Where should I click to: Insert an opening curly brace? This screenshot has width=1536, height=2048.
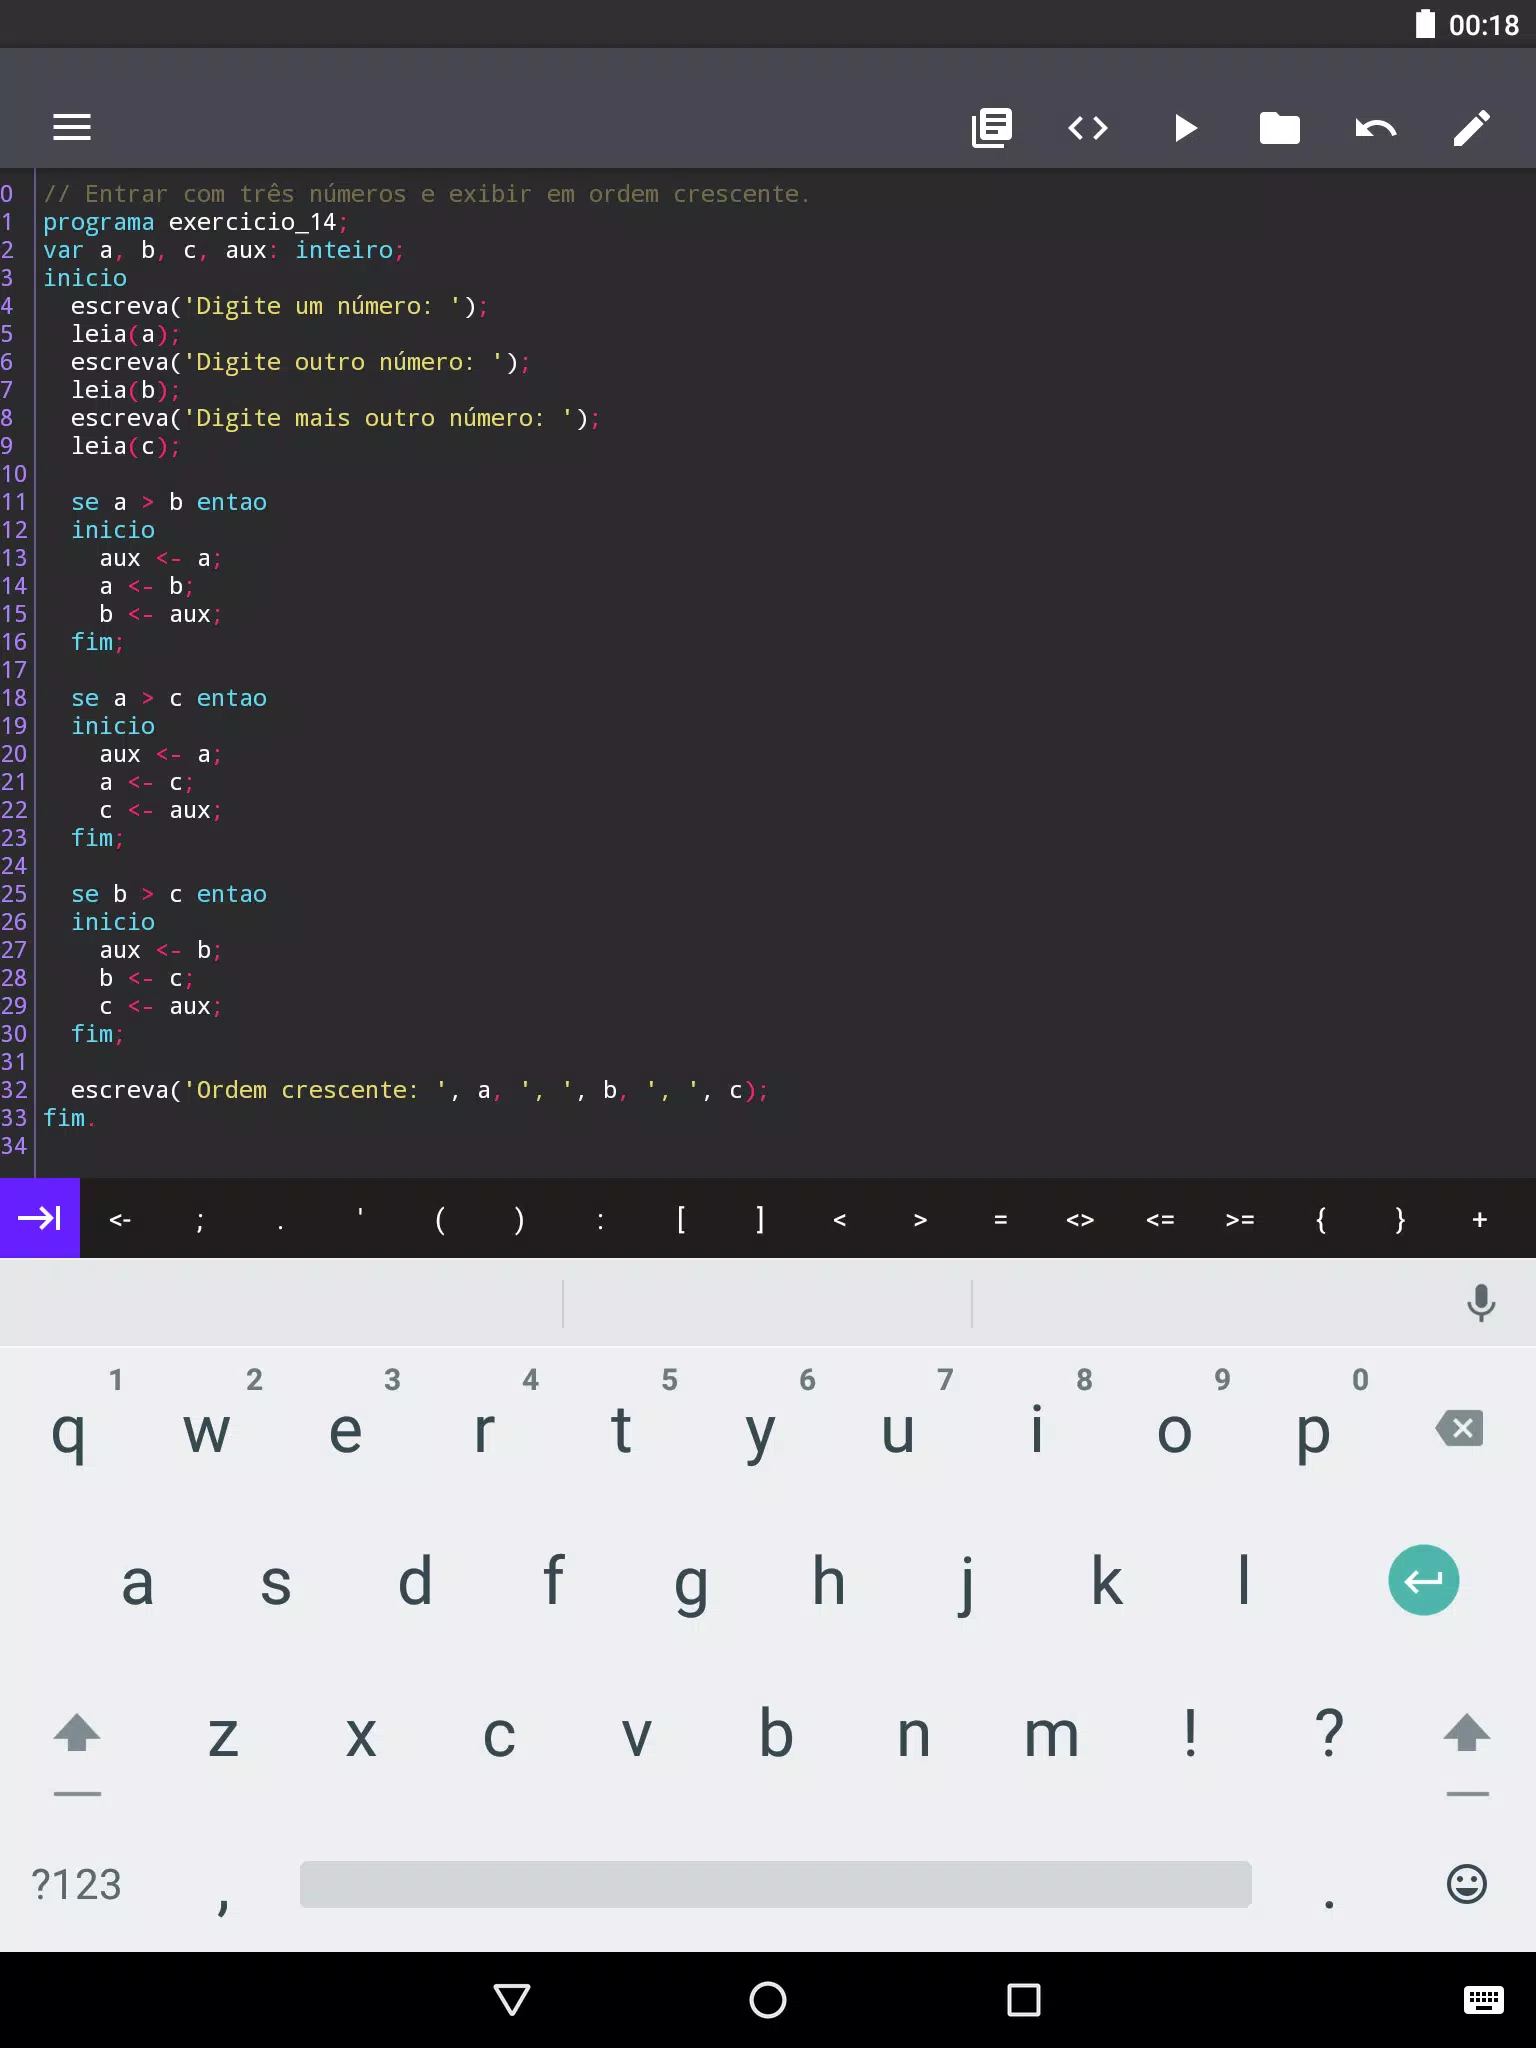coord(1320,1219)
